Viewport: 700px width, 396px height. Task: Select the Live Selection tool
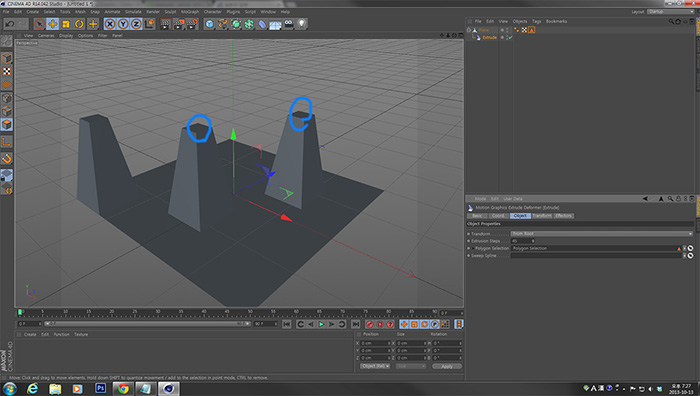tap(39, 24)
